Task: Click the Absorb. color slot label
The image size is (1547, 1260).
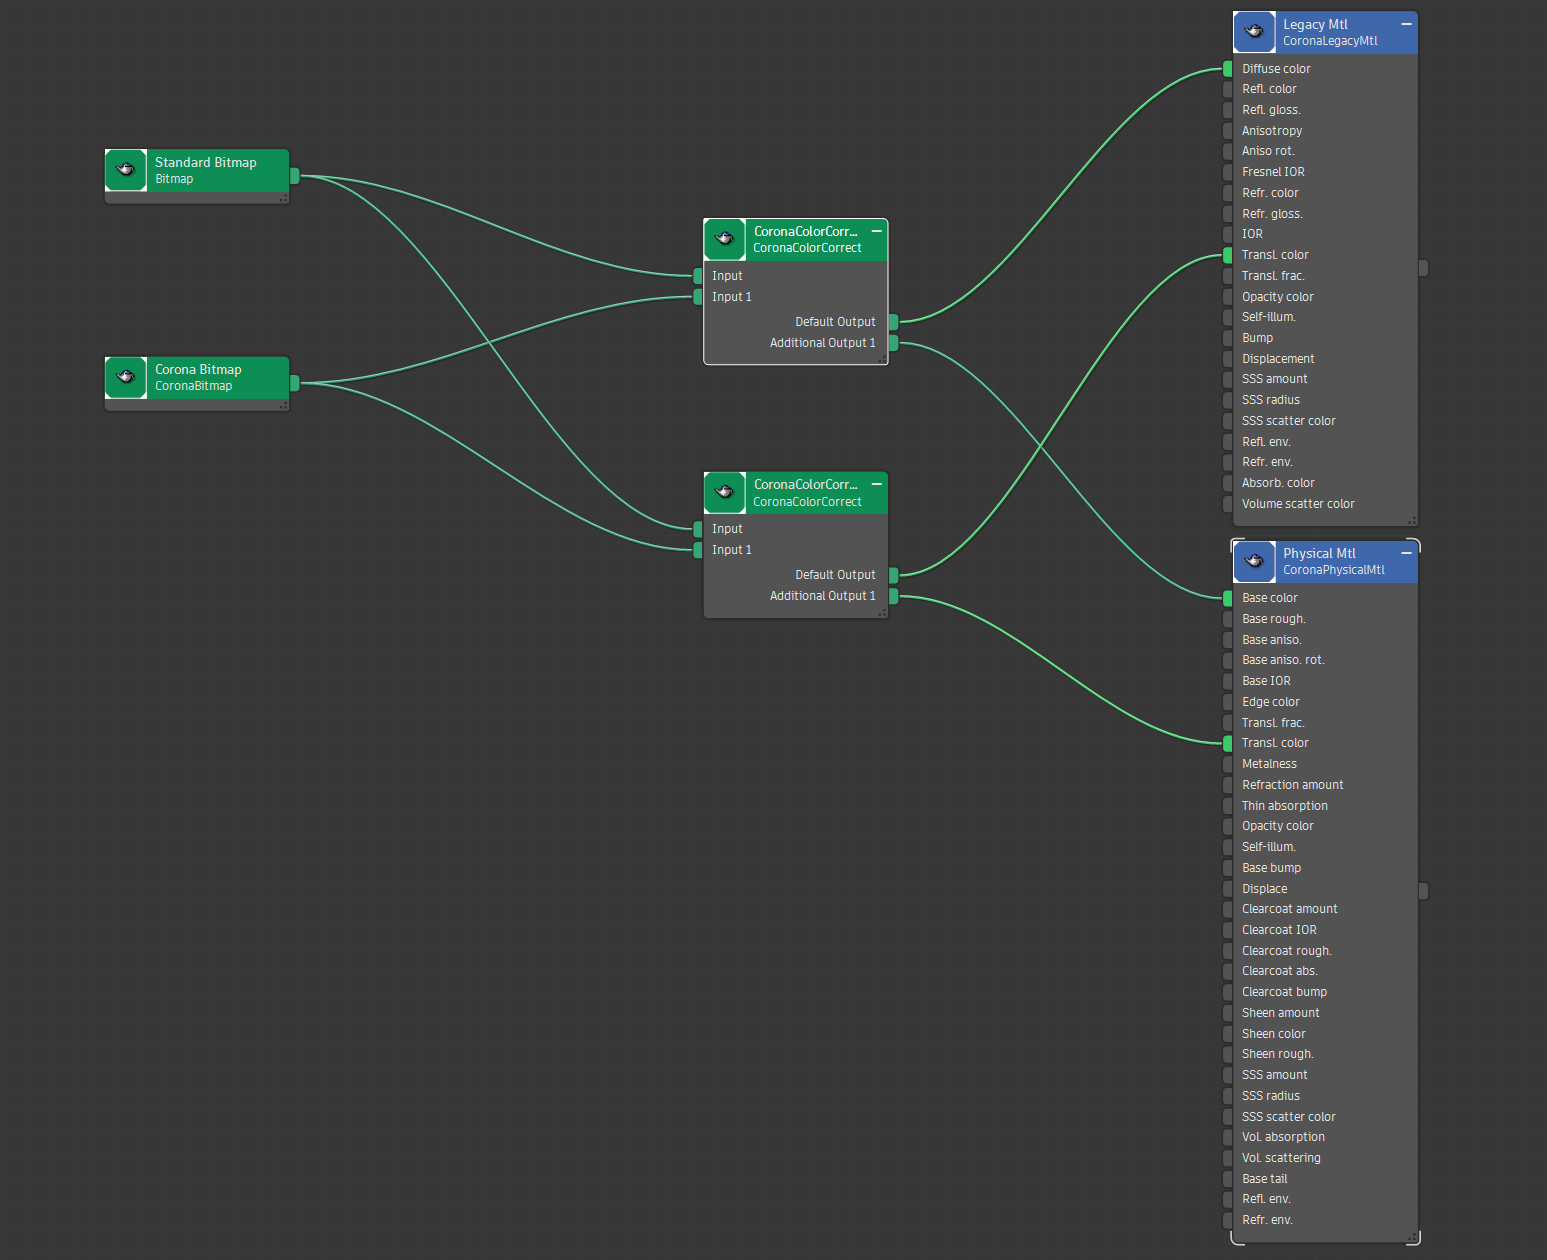Action: [1278, 483]
